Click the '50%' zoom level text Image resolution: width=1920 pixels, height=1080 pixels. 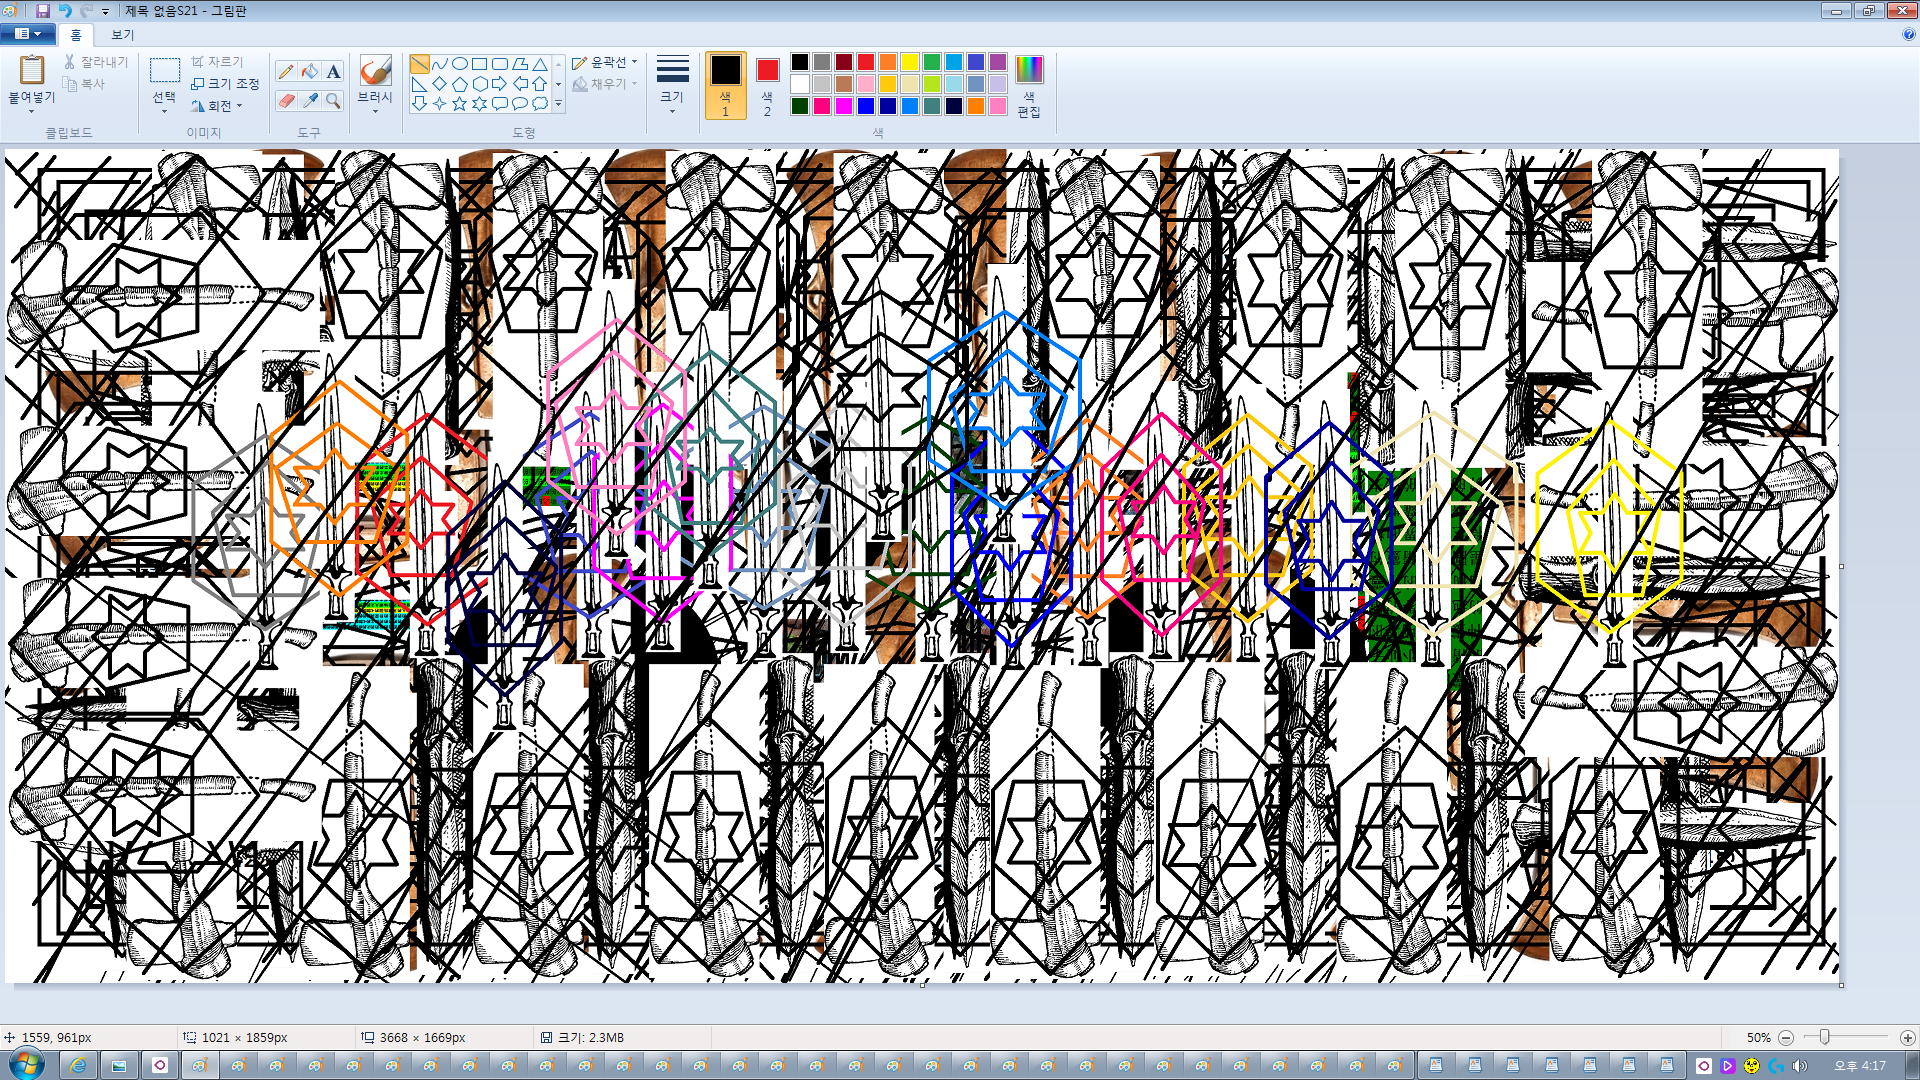click(x=1758, y=1038)
